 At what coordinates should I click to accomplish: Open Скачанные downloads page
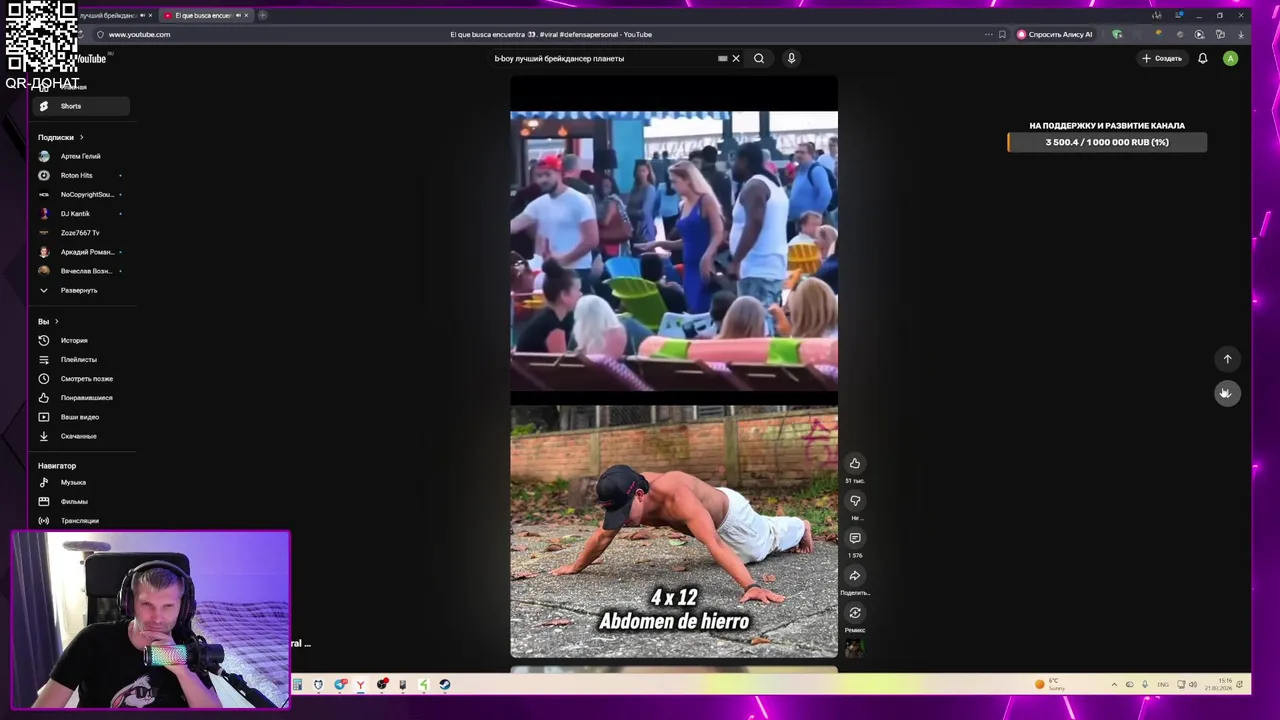tap(82, 436)
